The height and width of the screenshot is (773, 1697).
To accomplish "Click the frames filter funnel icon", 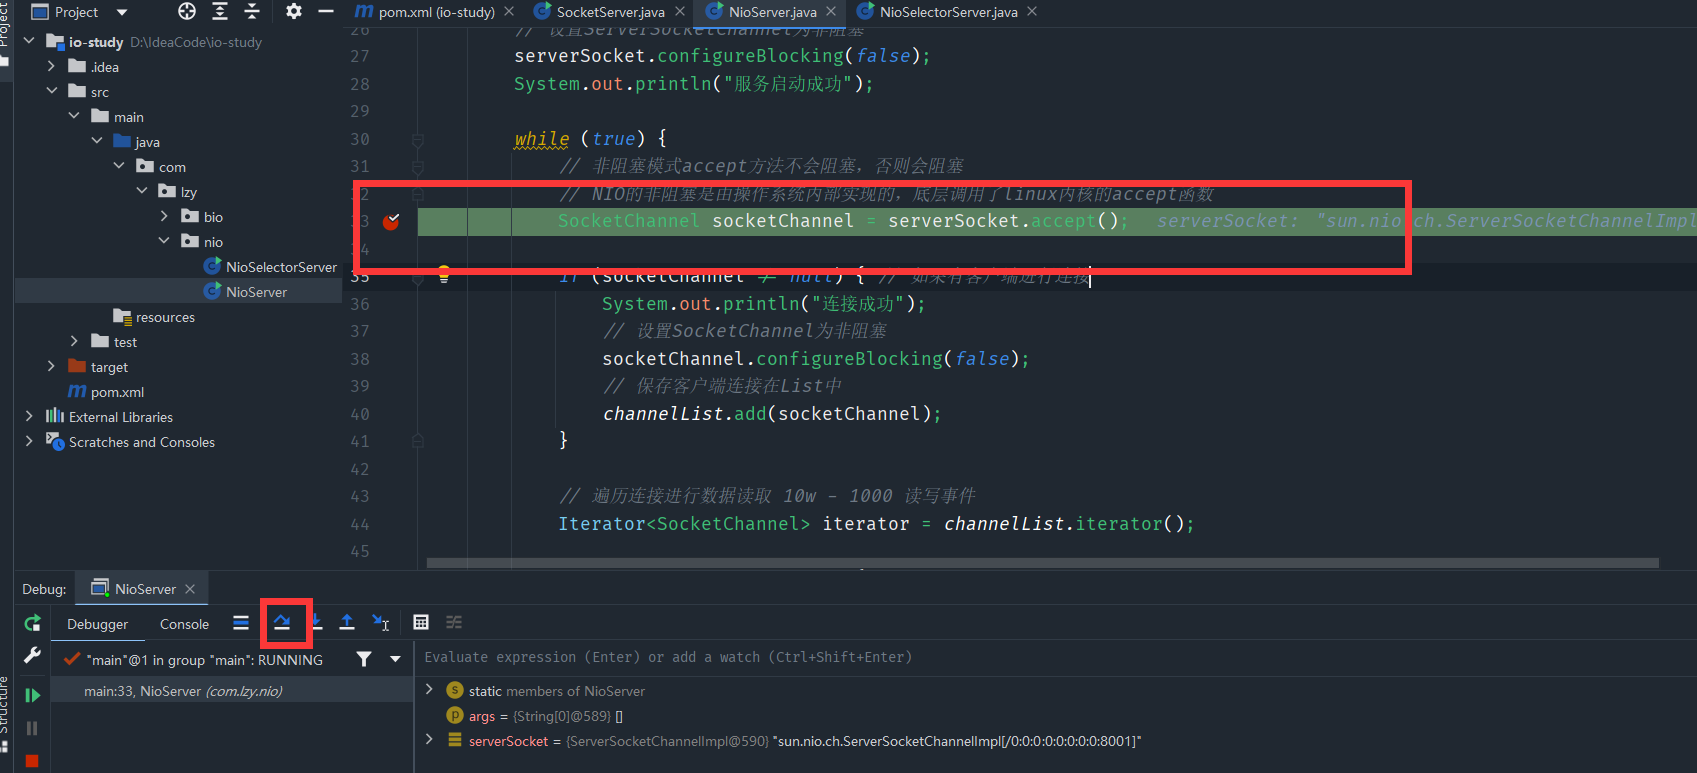I will point(364,659).
